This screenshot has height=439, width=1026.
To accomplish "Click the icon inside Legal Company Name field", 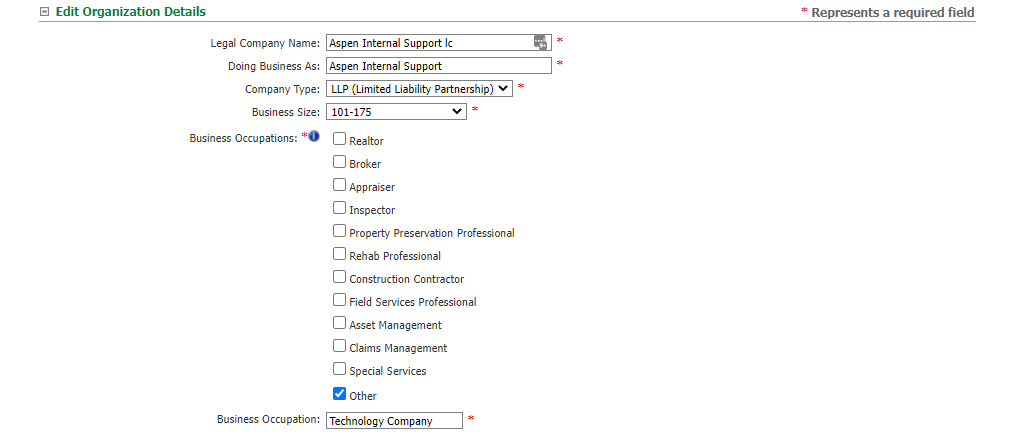I will pos(540,43).
